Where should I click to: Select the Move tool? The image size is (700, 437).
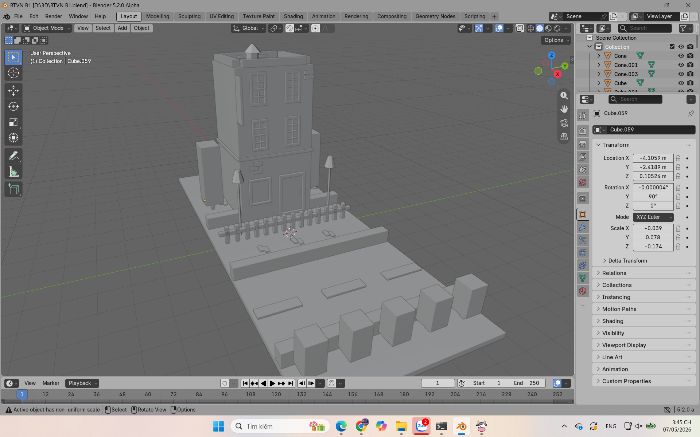[13, 91]
